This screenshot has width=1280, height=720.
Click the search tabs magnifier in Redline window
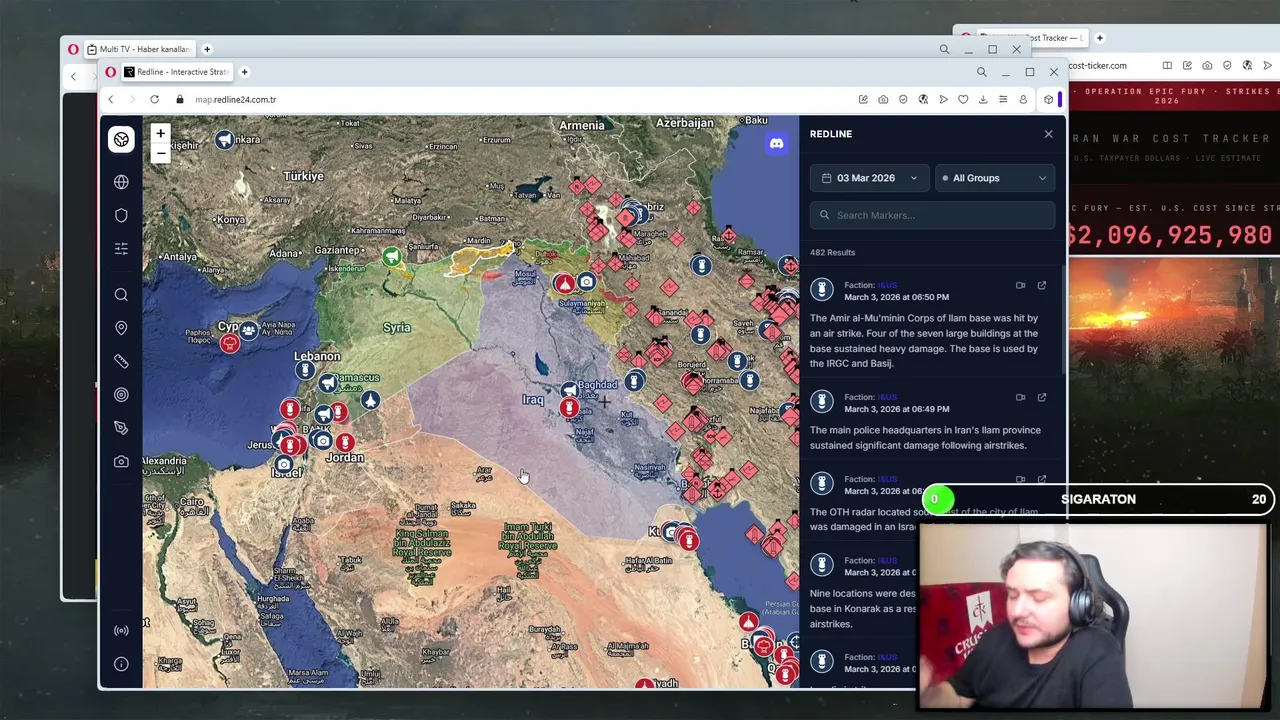click(x=981, y=72)
